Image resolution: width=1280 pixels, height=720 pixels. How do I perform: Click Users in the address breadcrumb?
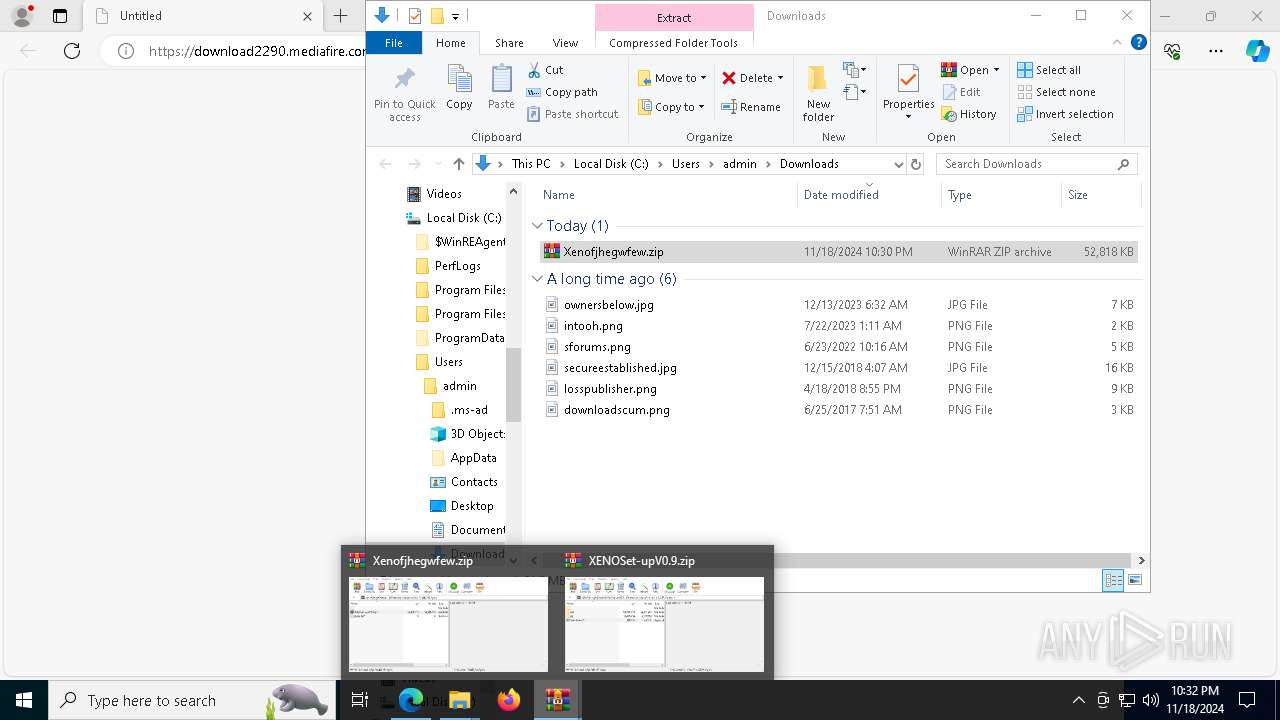tap(686, 164)
